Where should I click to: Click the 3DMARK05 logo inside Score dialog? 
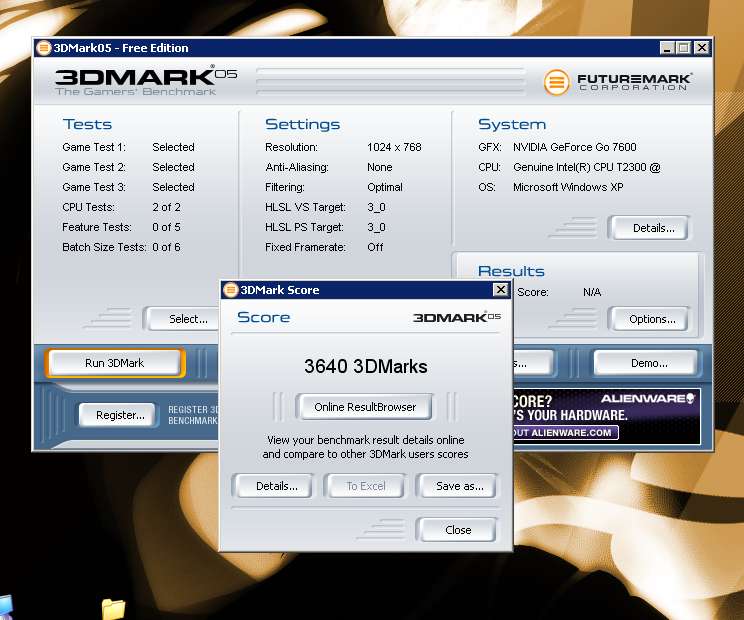point(456,317)
